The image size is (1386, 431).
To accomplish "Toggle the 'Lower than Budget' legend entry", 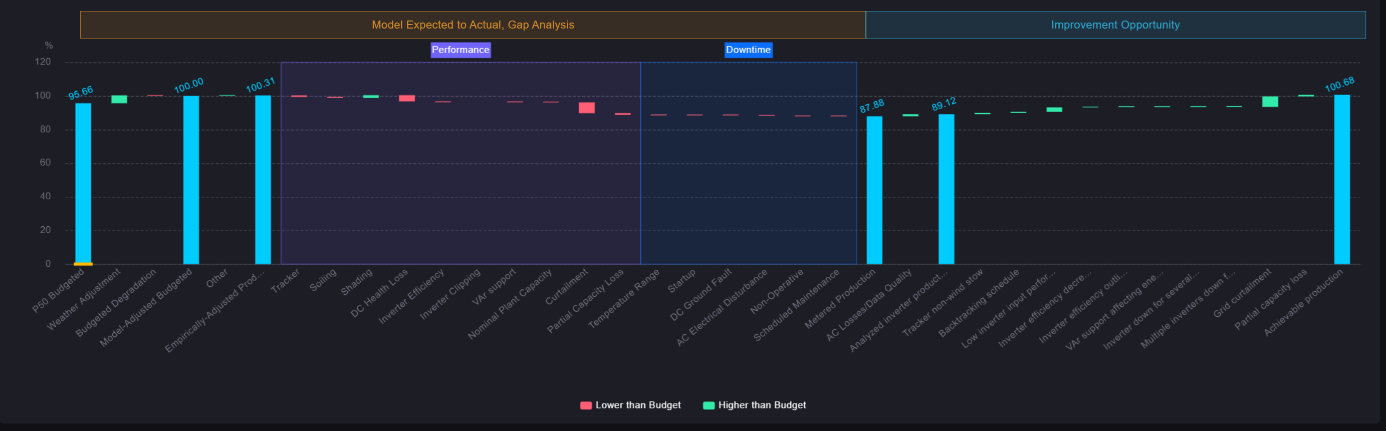I will tap(630, 405).
